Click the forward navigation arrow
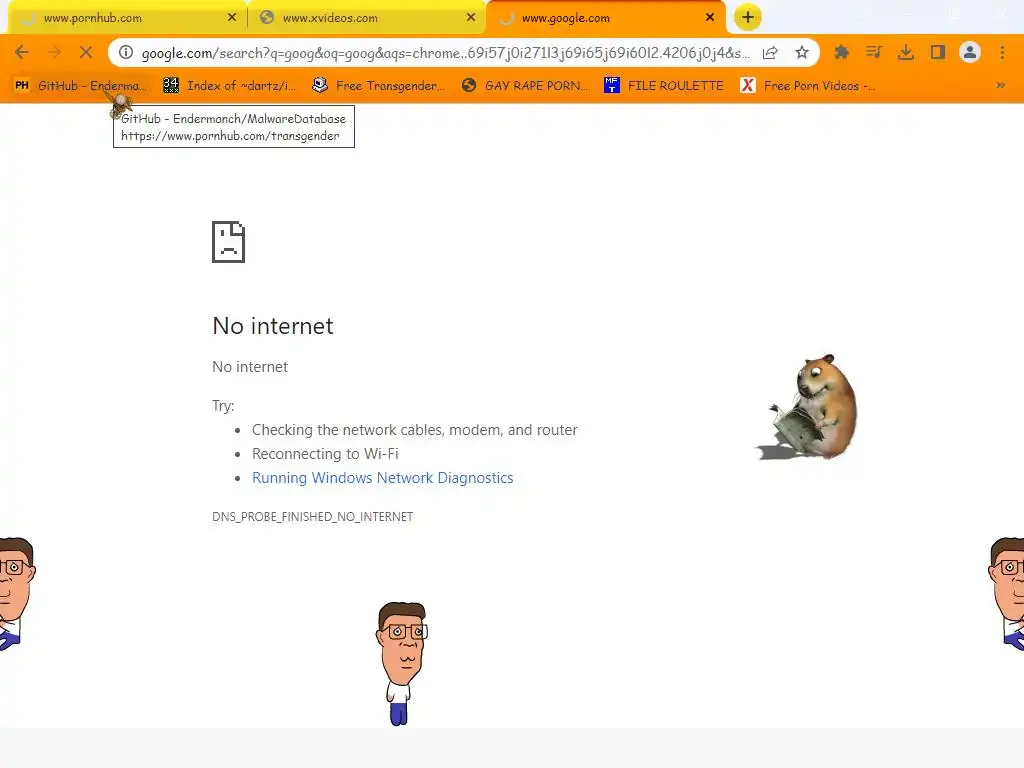 click(54, 52)
